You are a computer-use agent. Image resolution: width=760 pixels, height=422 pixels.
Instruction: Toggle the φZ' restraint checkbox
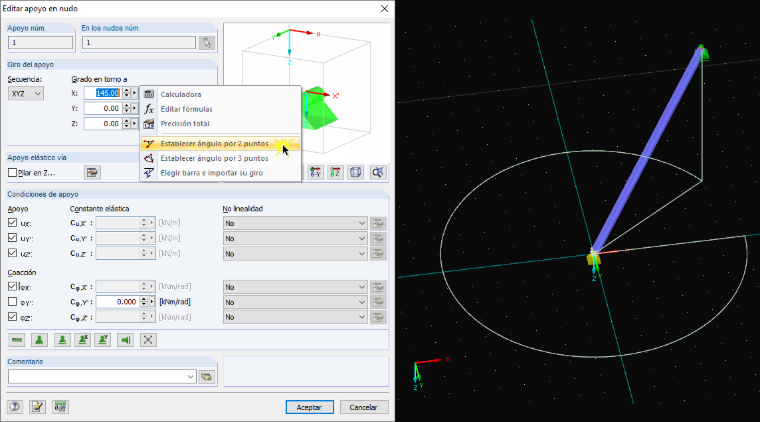[13, 317]
